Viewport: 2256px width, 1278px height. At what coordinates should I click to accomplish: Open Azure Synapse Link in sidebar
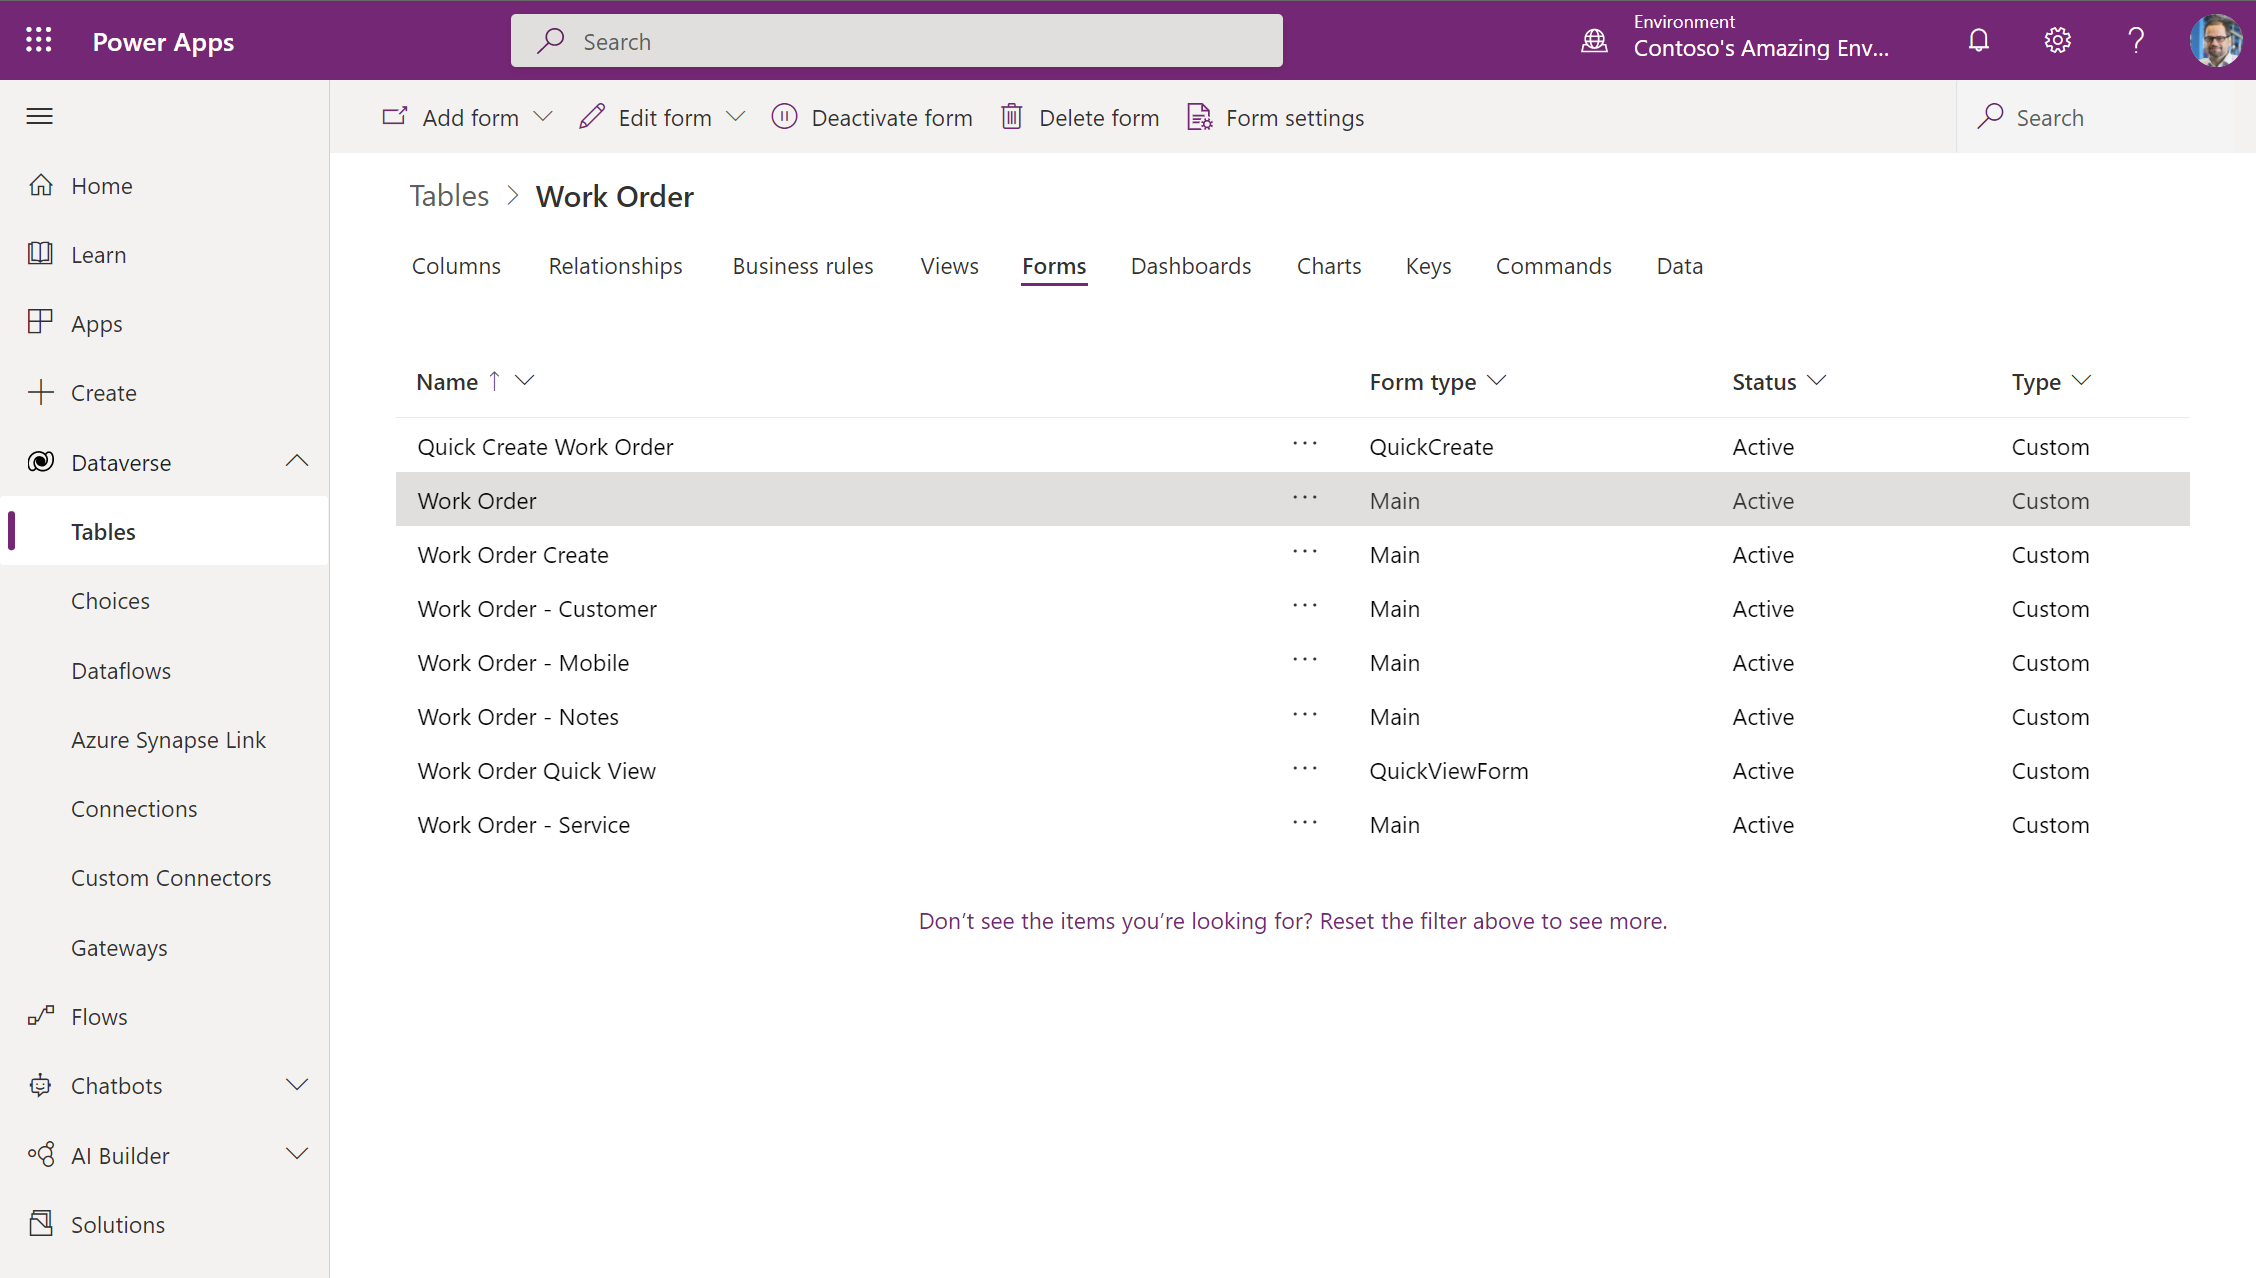168,740
